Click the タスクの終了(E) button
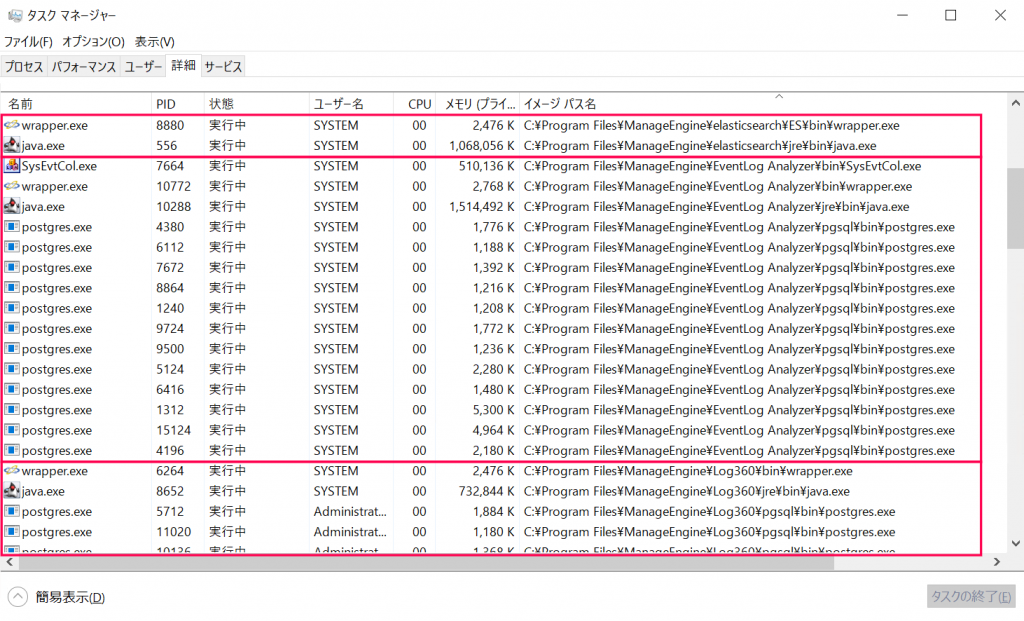The width and height of the screenshot is (1024, 621). coord(971,596)
